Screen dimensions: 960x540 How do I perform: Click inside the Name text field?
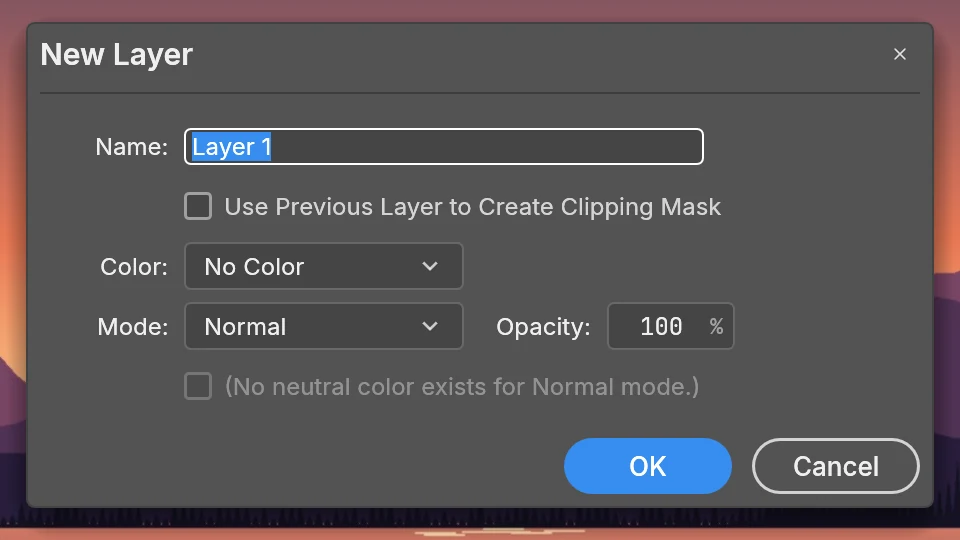(x=444, y=146)
